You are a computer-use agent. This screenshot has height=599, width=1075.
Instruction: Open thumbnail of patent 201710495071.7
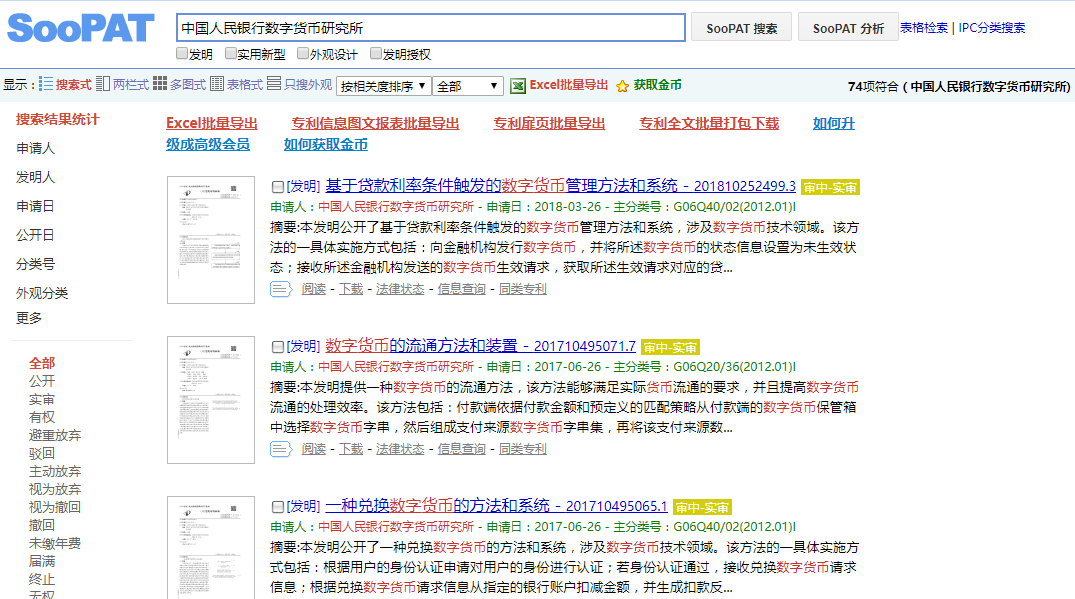click(211, 400)
